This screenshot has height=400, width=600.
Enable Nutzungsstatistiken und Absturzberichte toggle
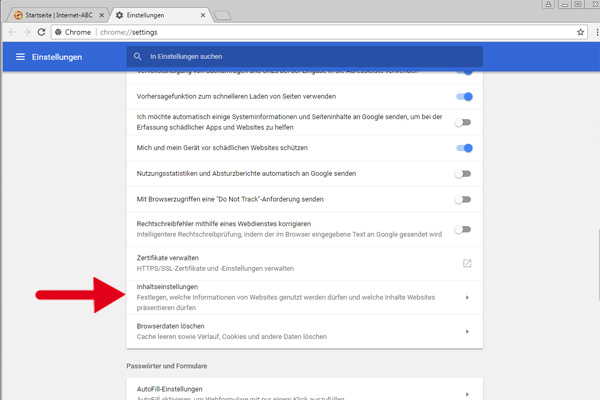pyautogui.click(x=463, y=173)
